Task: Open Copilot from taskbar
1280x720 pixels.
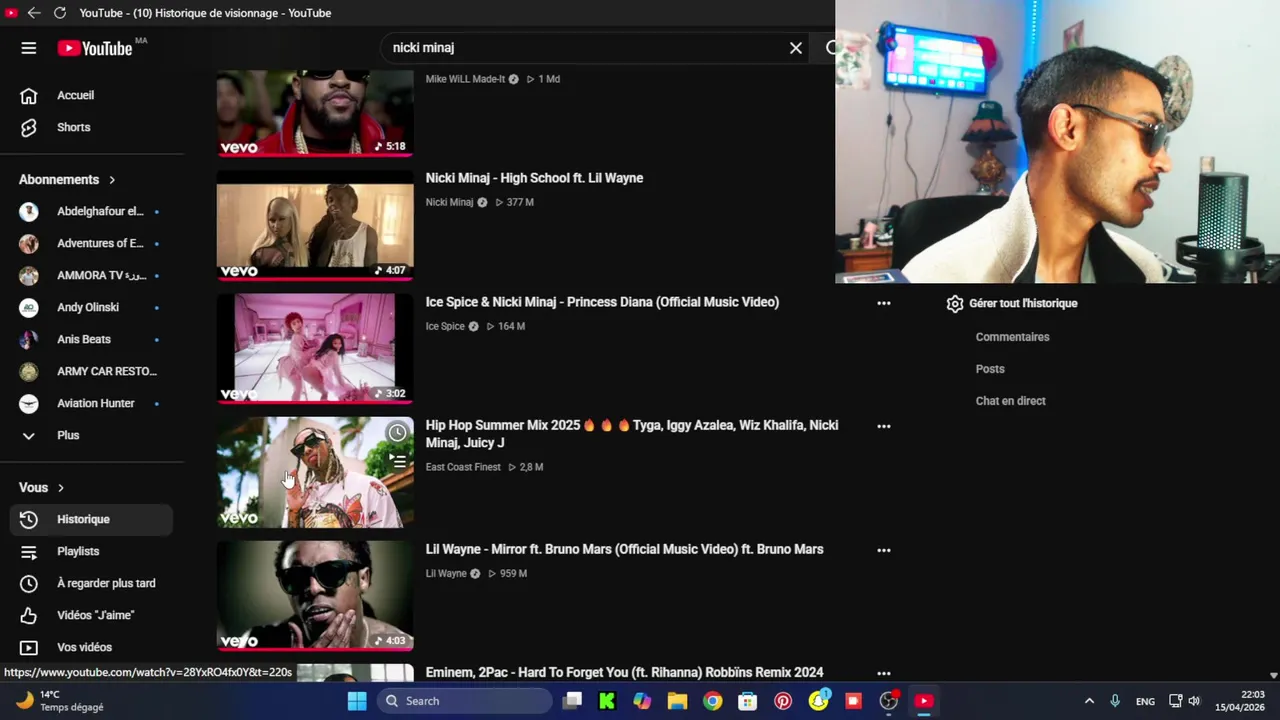Action: click(642, 701)
